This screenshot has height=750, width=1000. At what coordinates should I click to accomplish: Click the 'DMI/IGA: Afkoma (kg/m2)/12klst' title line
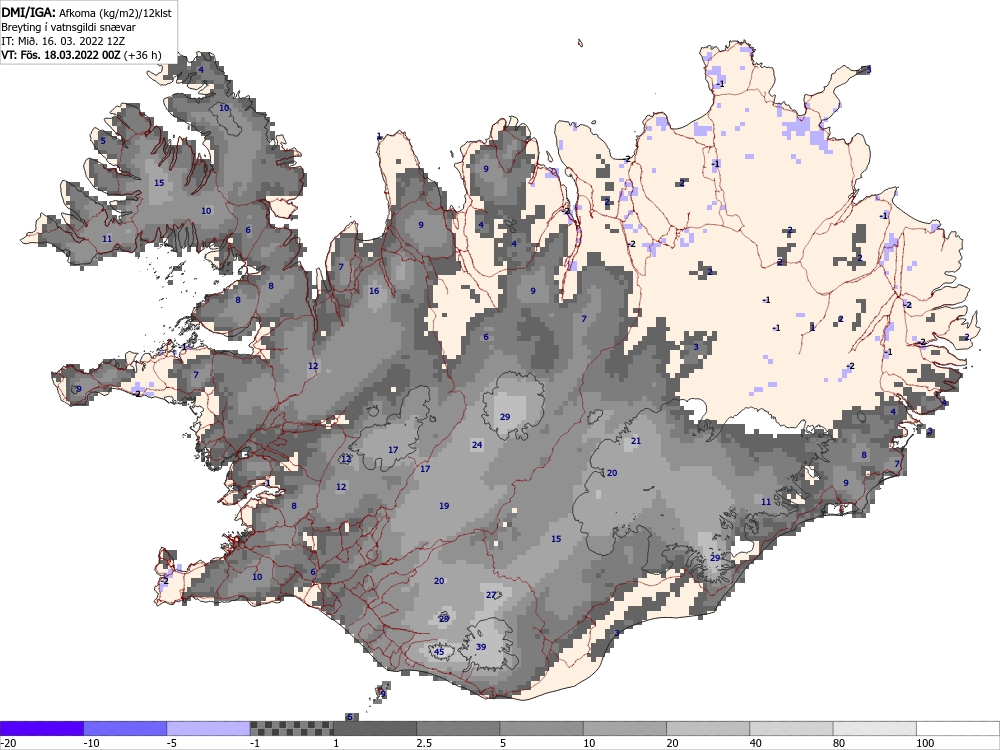[x=86, y=12]
